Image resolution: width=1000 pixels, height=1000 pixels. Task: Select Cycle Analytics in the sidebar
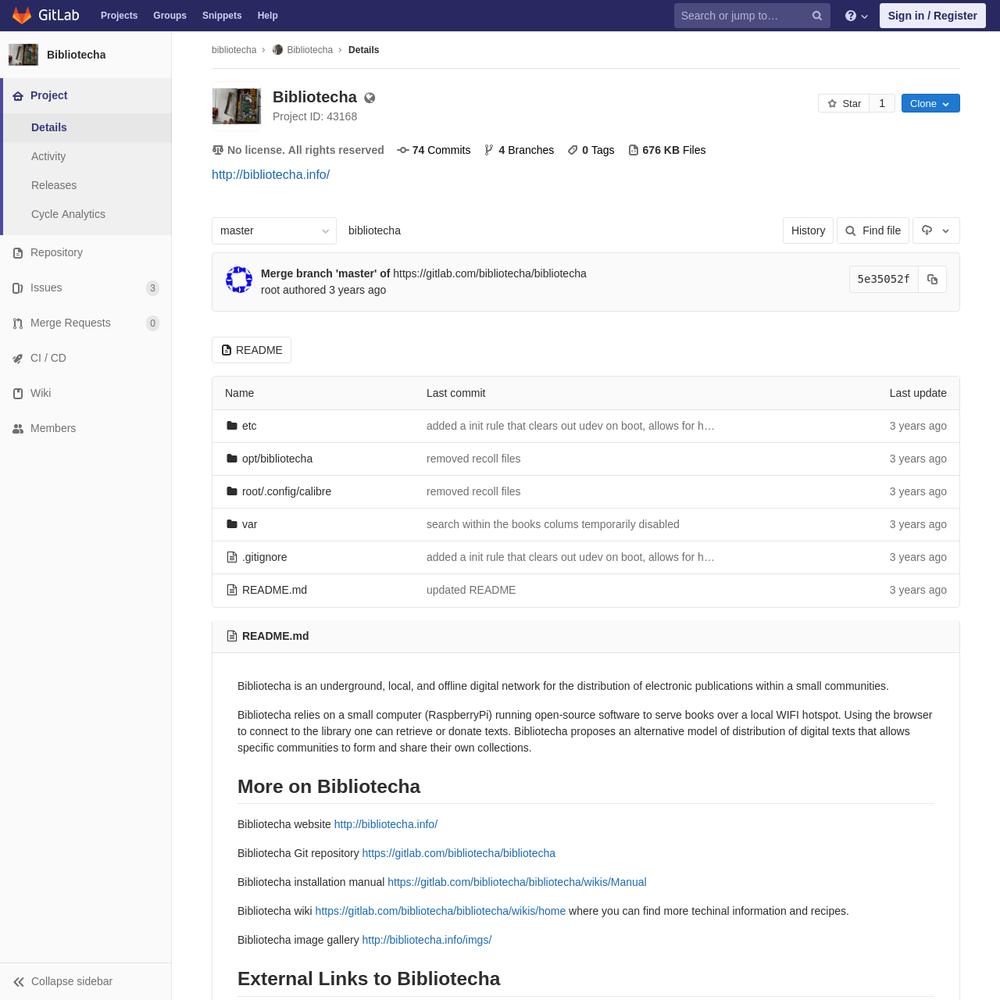pos(68,214)
